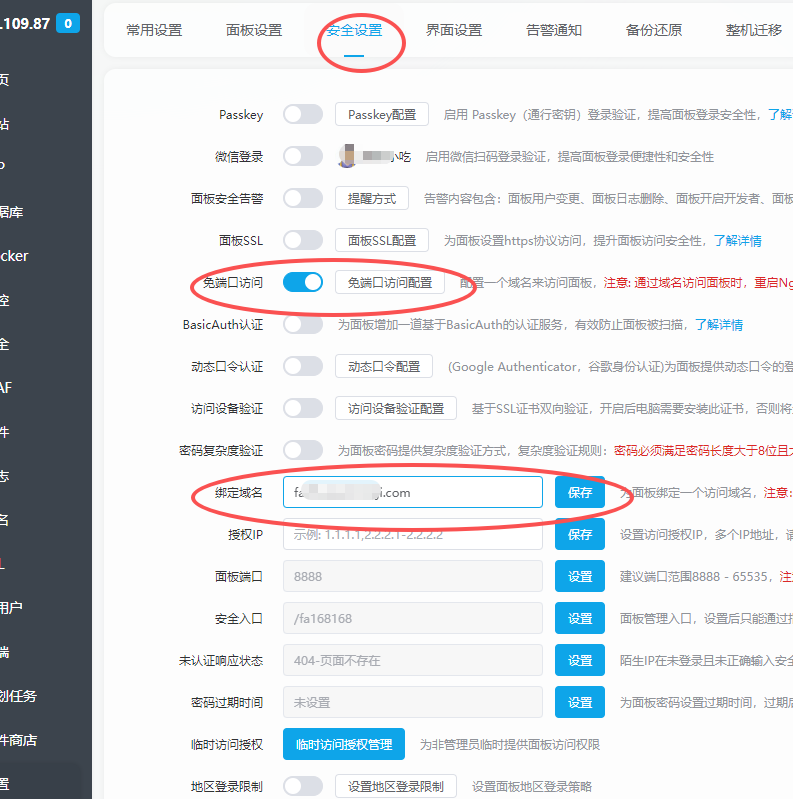793x799 pixels.
Task: Open the 面板SSL配置 button
Action: click(382, 240)
